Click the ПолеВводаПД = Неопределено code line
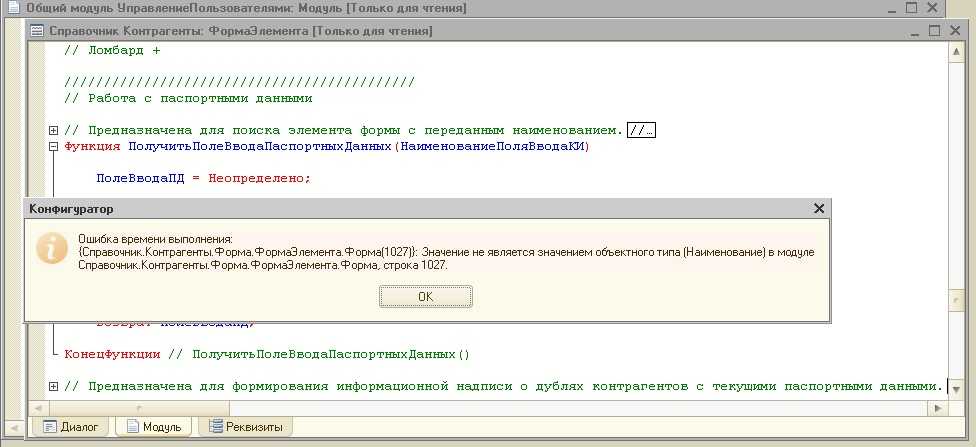The height and width of the screenshot is (447, 976). 204,178
